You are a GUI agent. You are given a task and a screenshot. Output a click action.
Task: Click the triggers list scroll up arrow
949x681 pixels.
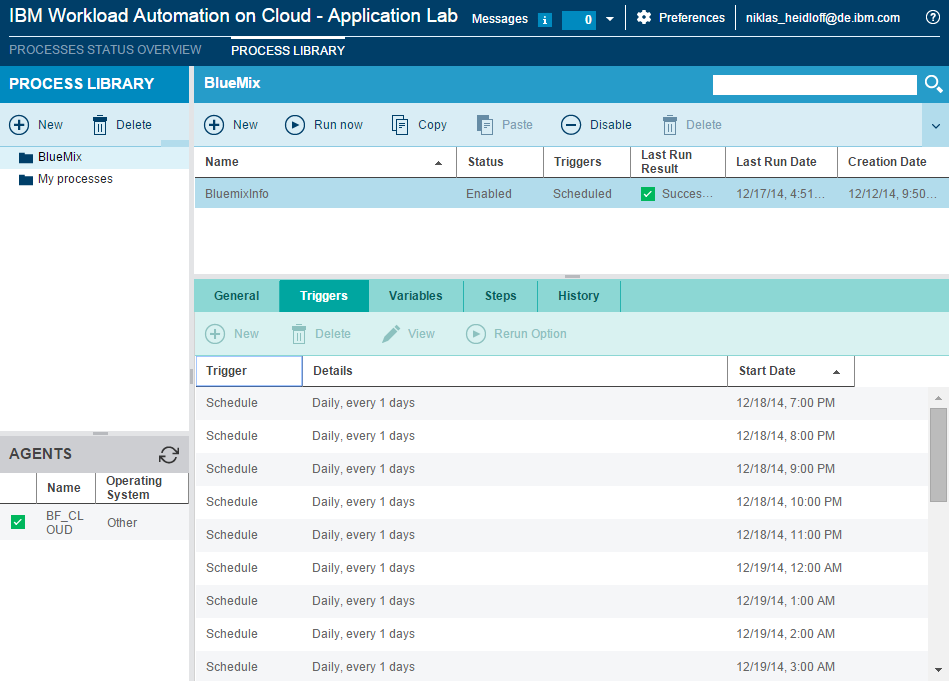(938, 398)
